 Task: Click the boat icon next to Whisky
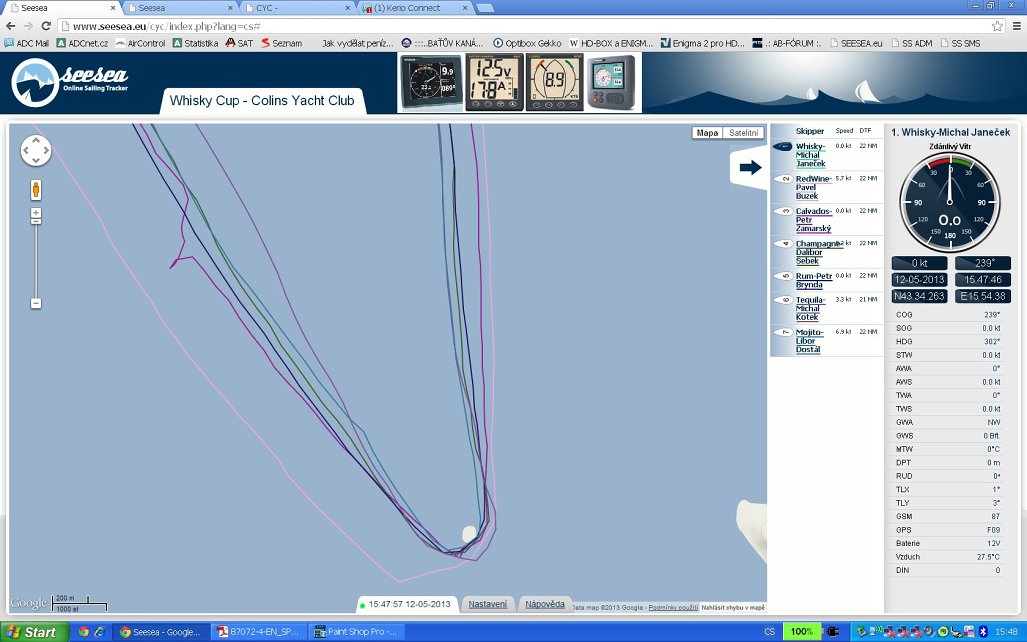click(x=783, y=147)
